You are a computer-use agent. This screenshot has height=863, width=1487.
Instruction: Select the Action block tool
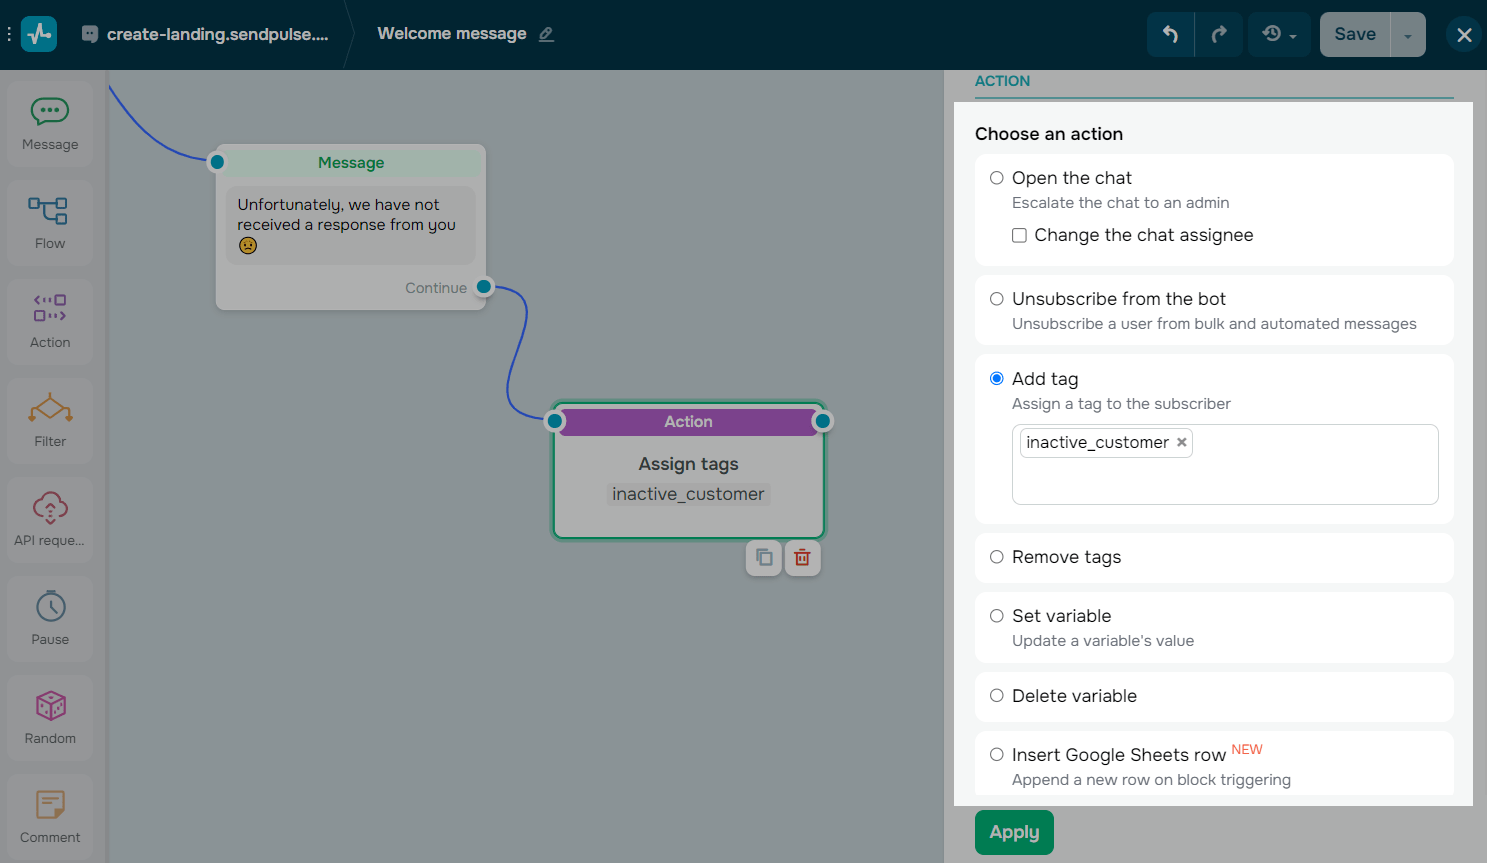tap(49, 320)
